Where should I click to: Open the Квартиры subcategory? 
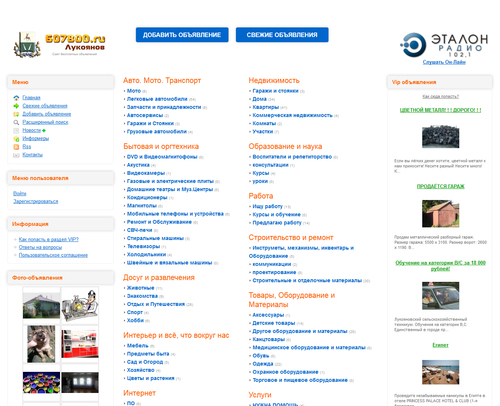click(x=266, y=107)
